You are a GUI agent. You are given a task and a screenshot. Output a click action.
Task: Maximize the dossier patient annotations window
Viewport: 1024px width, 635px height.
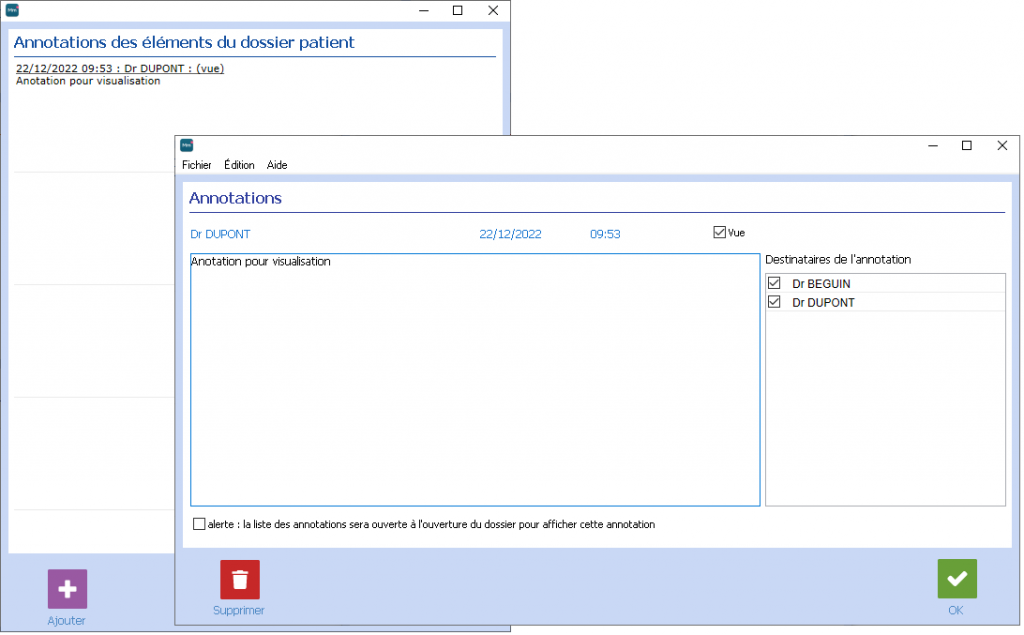coord(458,10)
